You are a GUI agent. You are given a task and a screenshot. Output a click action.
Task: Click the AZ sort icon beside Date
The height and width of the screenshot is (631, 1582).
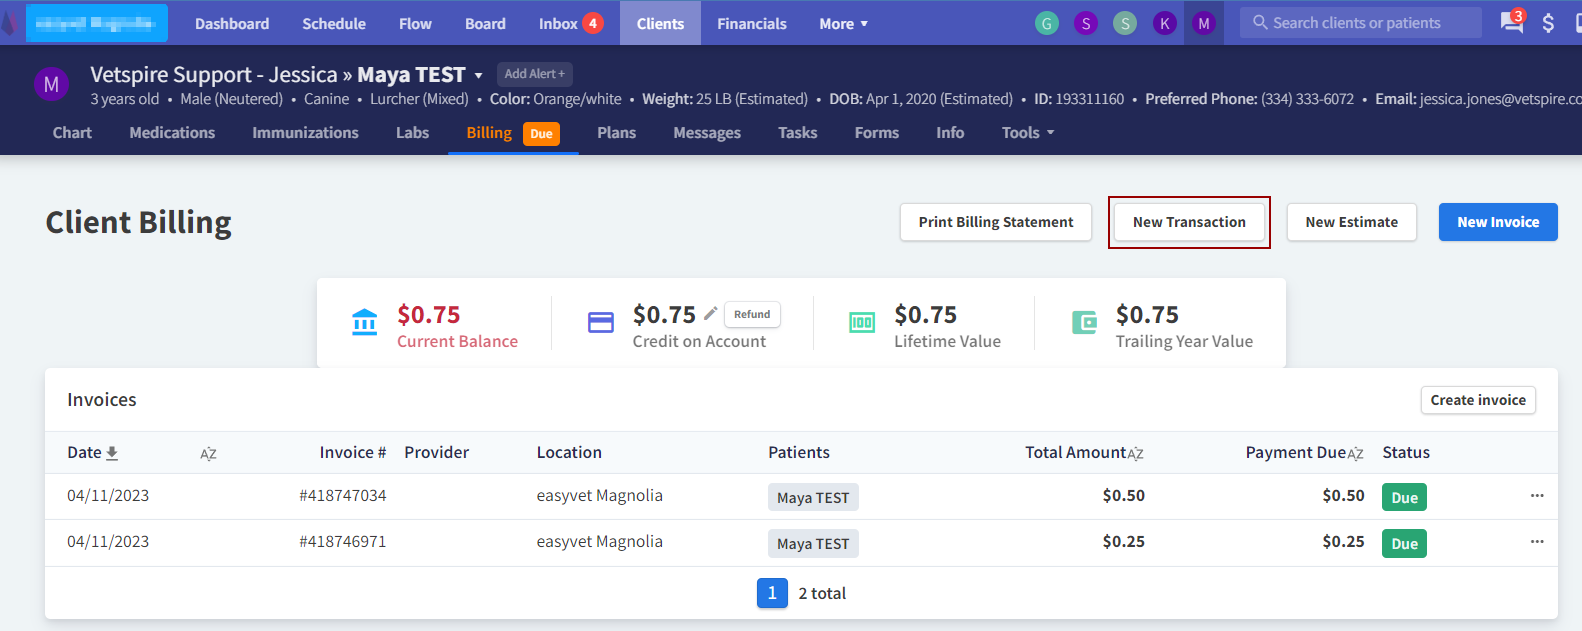(x=208, y=454)
